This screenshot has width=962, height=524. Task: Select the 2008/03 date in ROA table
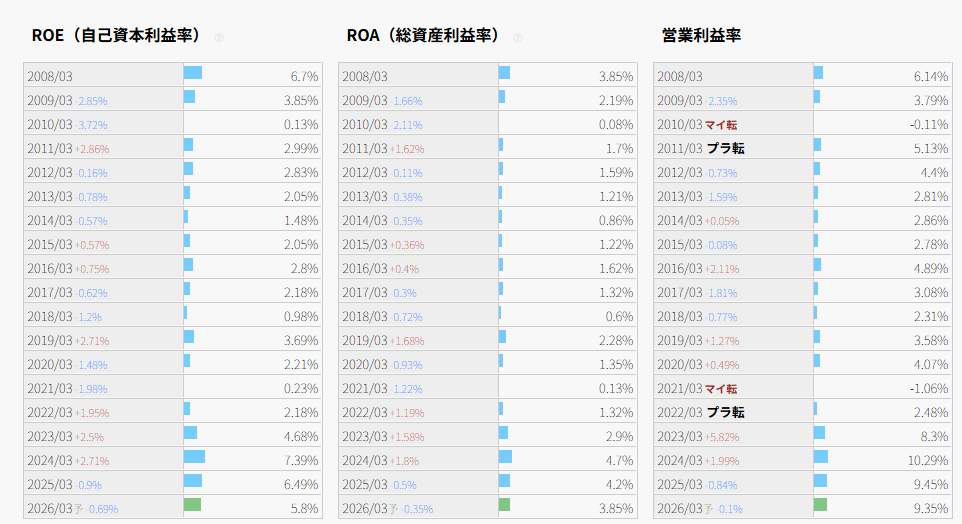tap(365, 77)
